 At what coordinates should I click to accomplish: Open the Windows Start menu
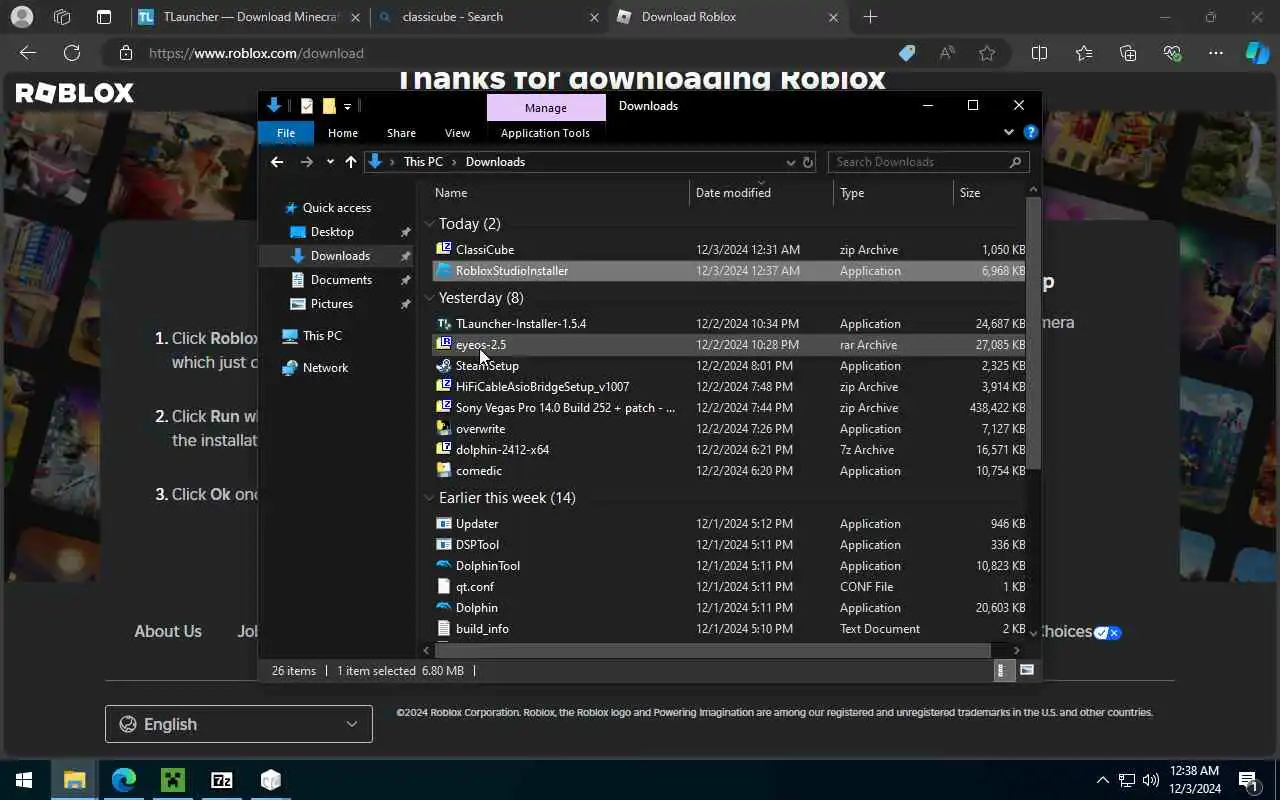[x=24, y=780]
